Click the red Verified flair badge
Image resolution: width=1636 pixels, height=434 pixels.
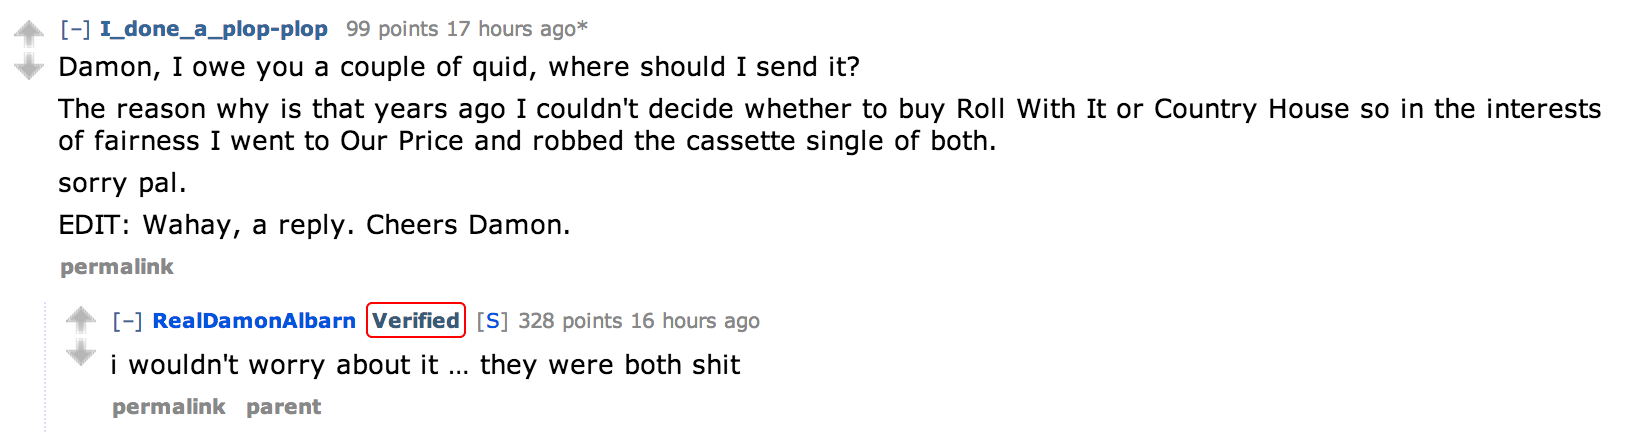pos(416,321)
